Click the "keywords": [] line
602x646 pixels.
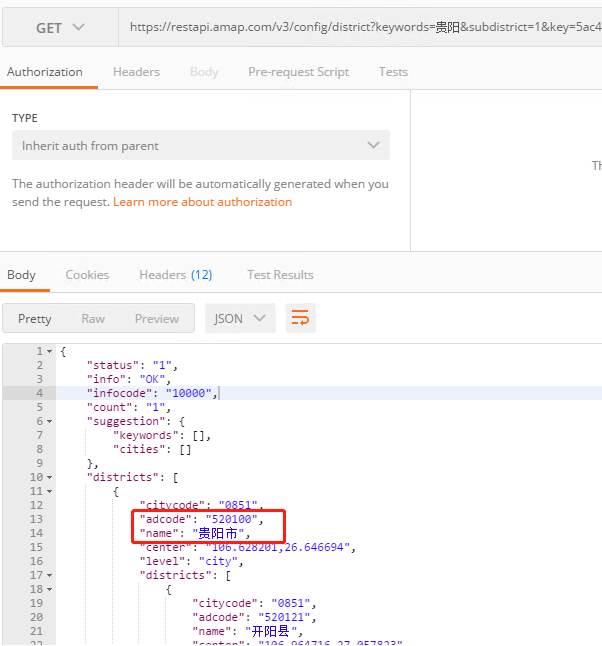tap(162, 435)
